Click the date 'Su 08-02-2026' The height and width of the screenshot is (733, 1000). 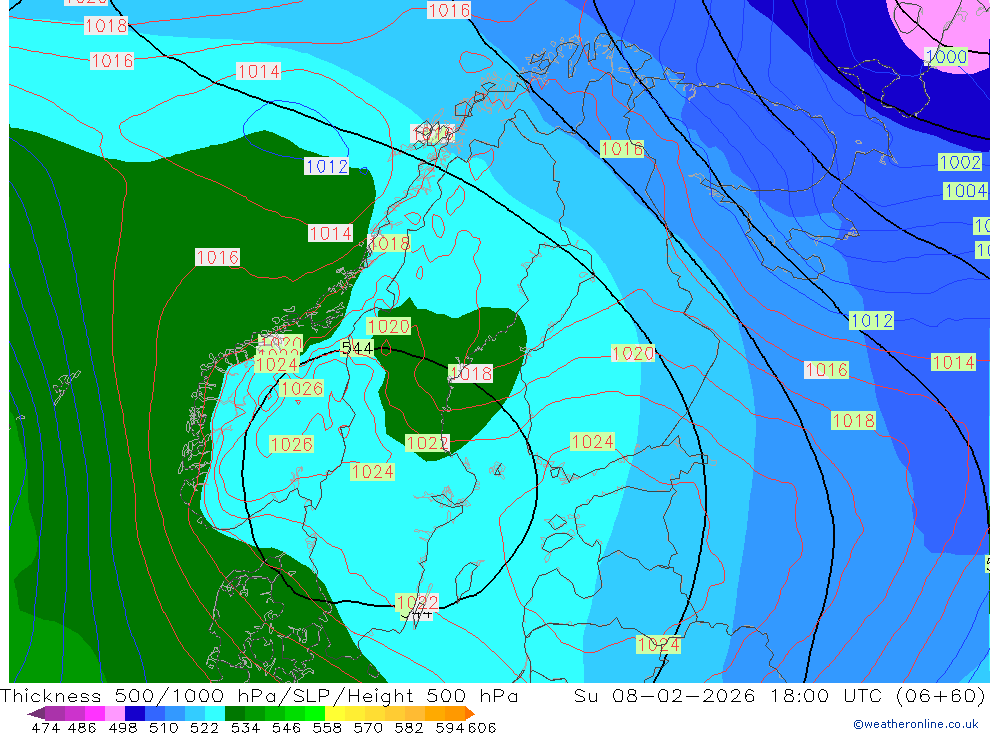click(664, 695)
